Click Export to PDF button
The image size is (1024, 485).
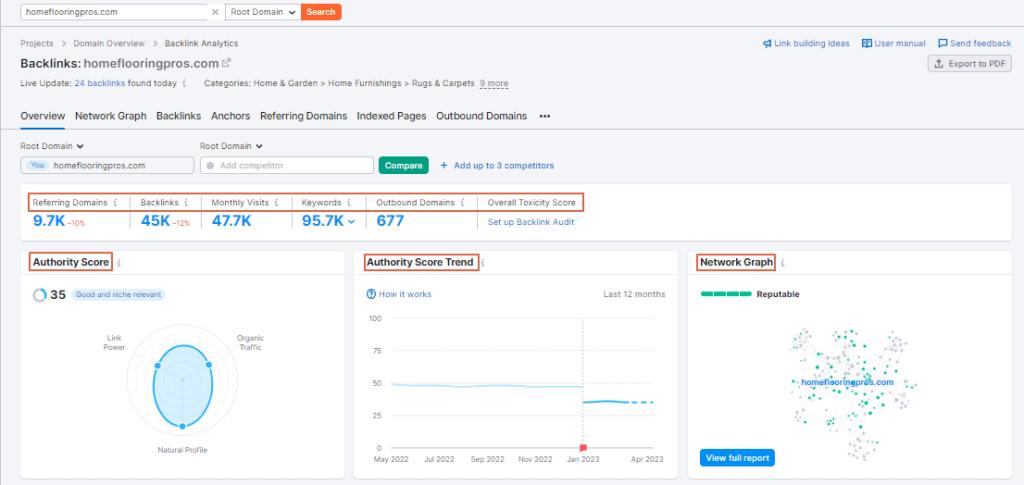969,63
